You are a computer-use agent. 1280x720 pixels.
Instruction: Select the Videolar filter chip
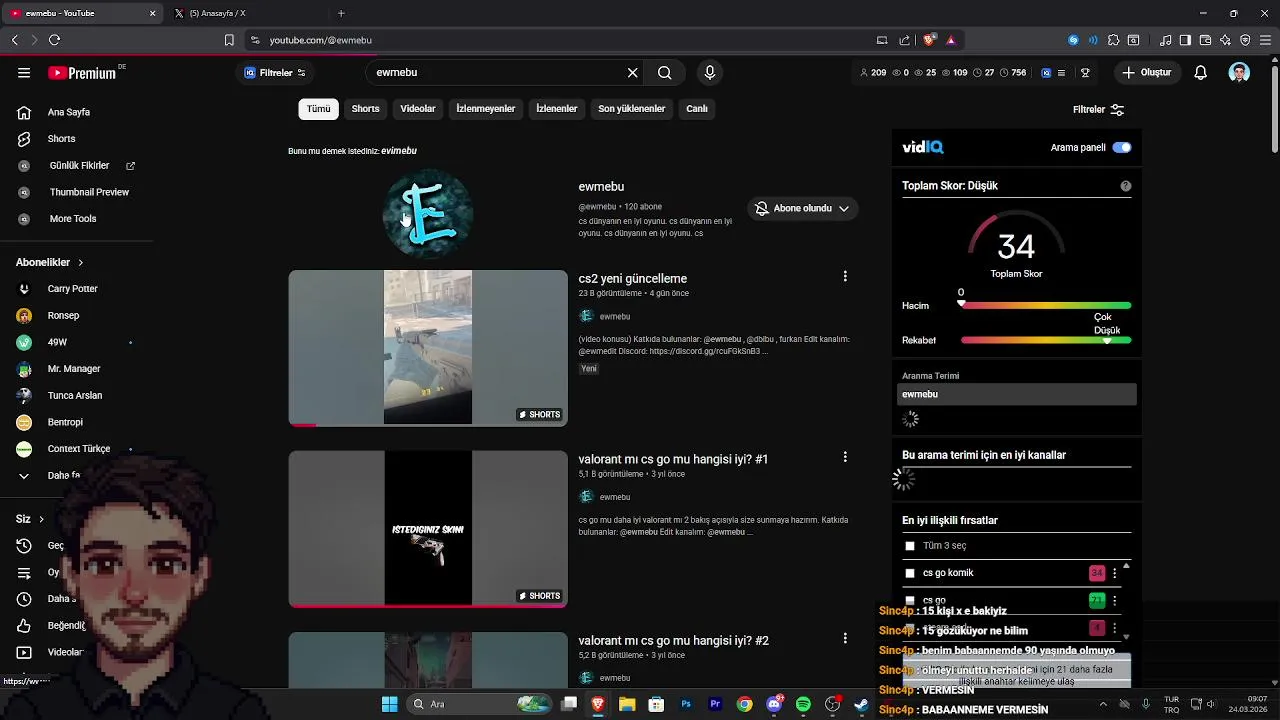pos(418,109)
